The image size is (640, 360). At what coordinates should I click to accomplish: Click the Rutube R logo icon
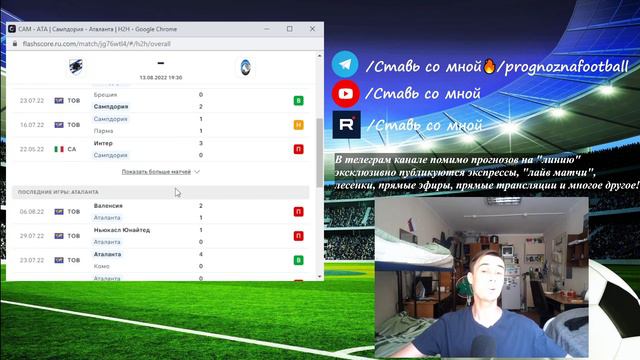click(x=346, y=124)
